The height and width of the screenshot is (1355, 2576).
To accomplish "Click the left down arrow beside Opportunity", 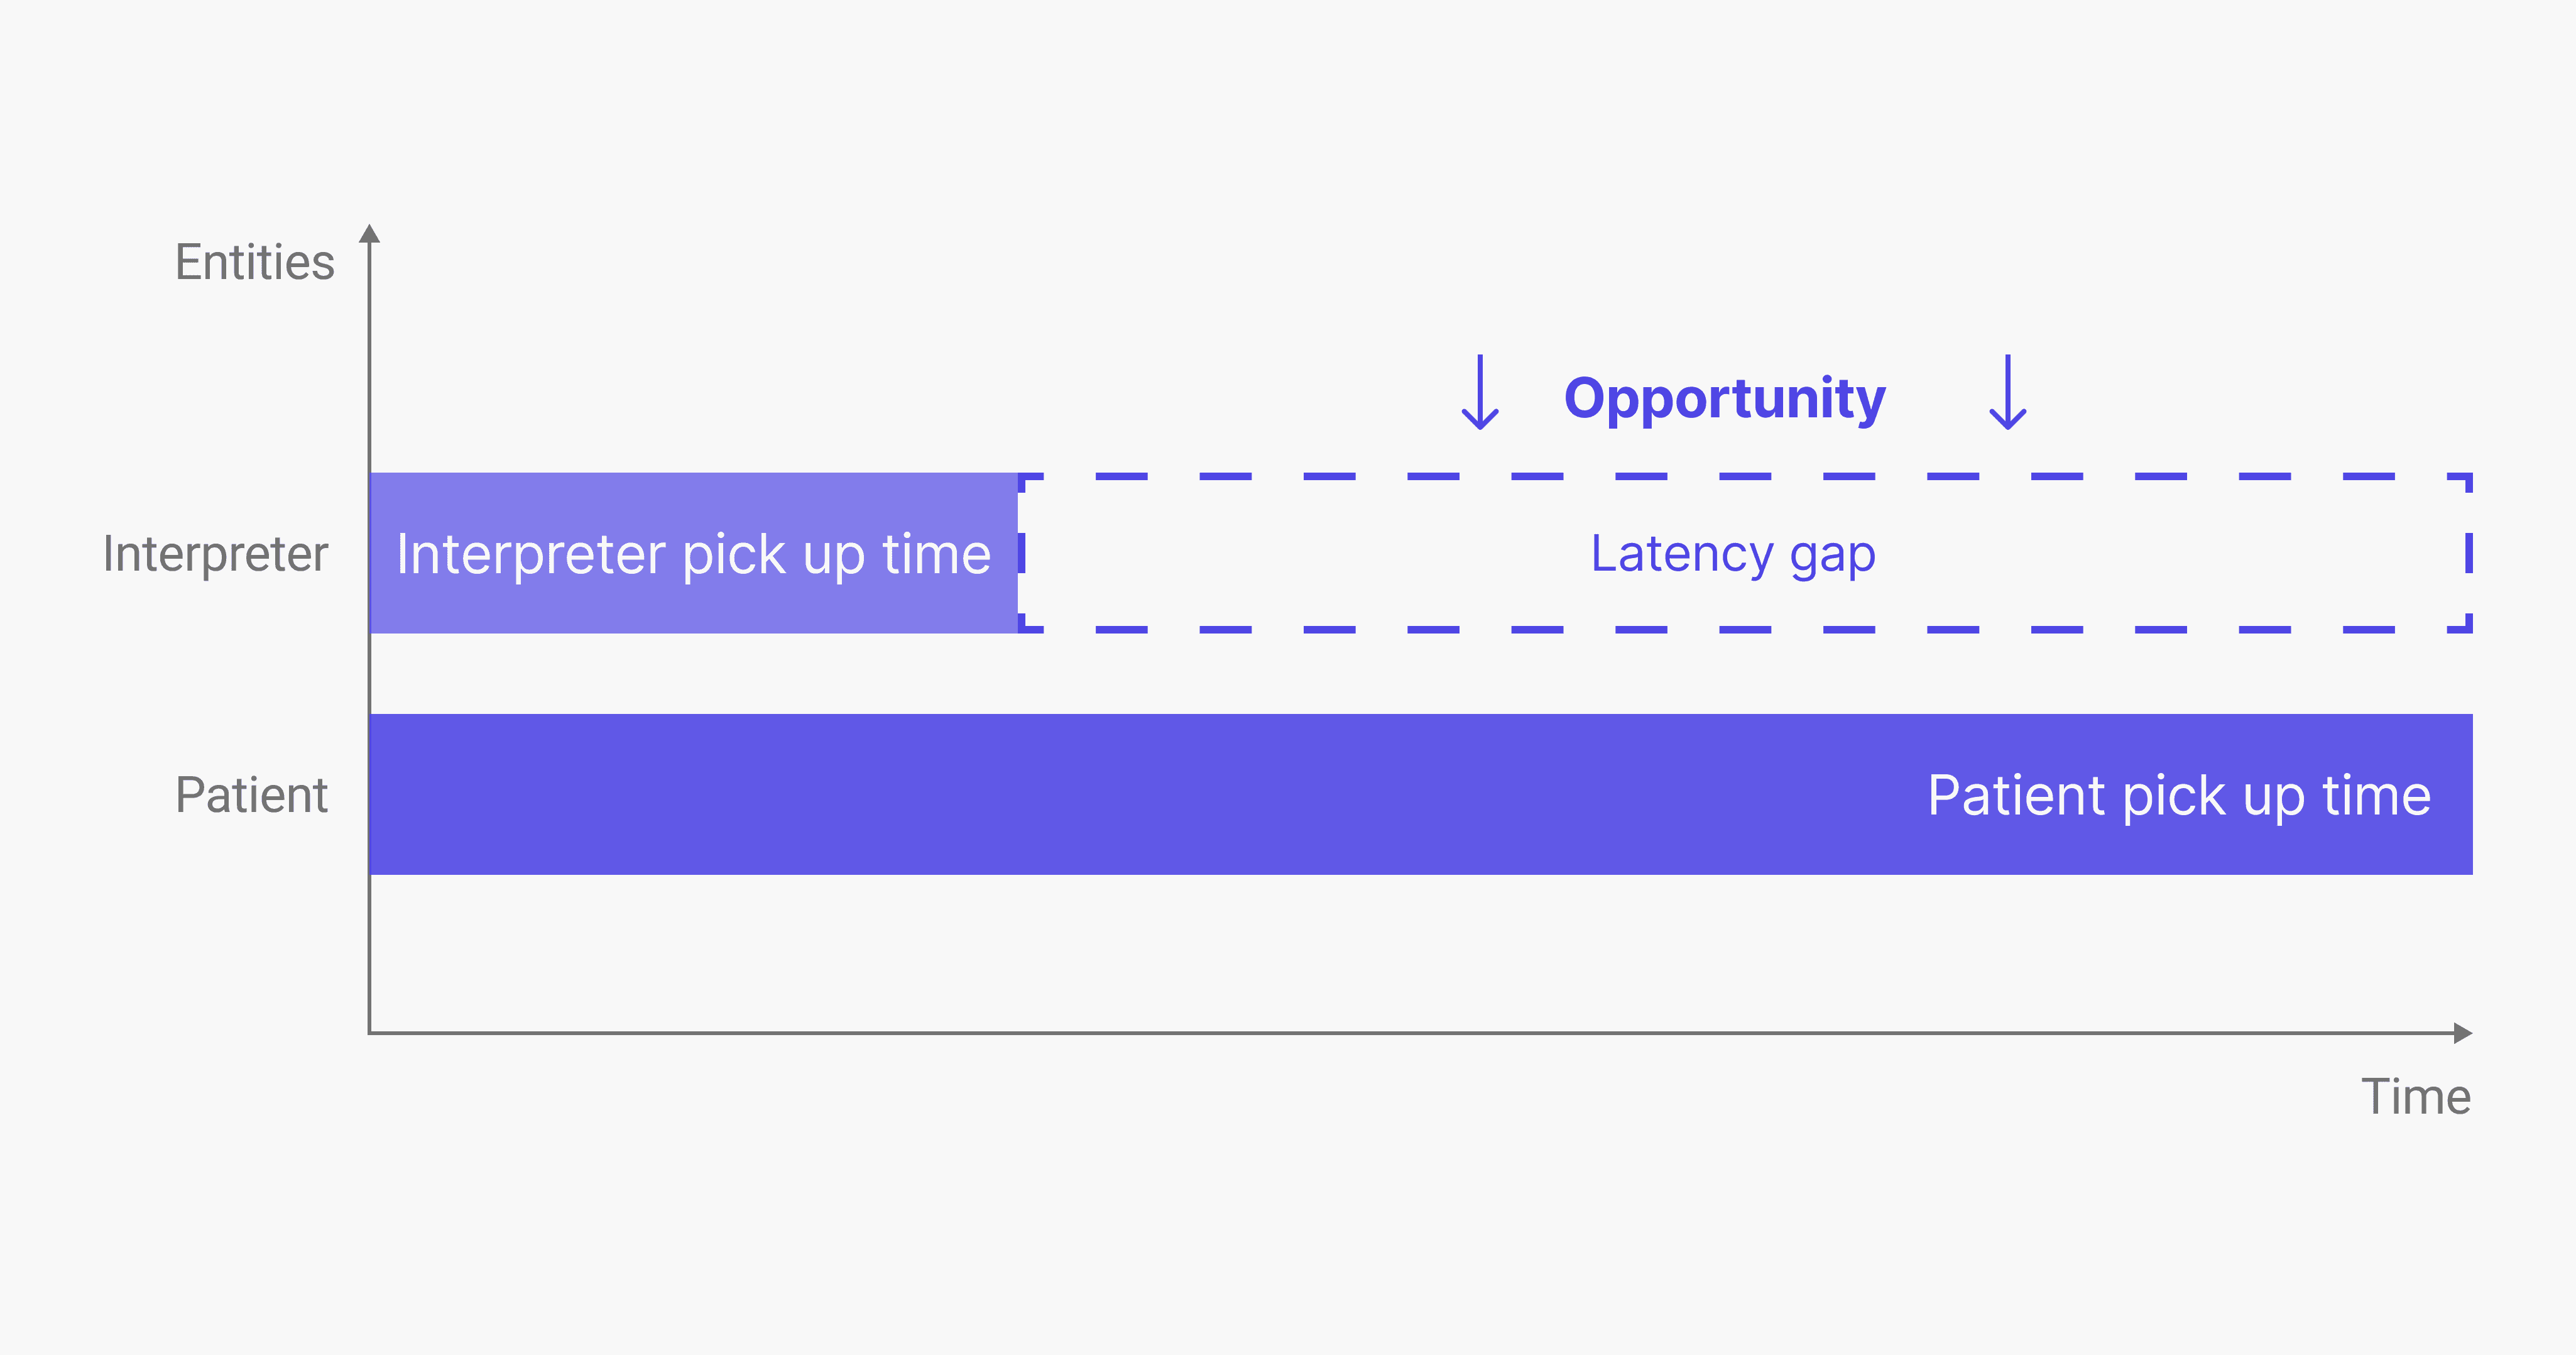I will pyautogui.click(x=1480, y=392).
